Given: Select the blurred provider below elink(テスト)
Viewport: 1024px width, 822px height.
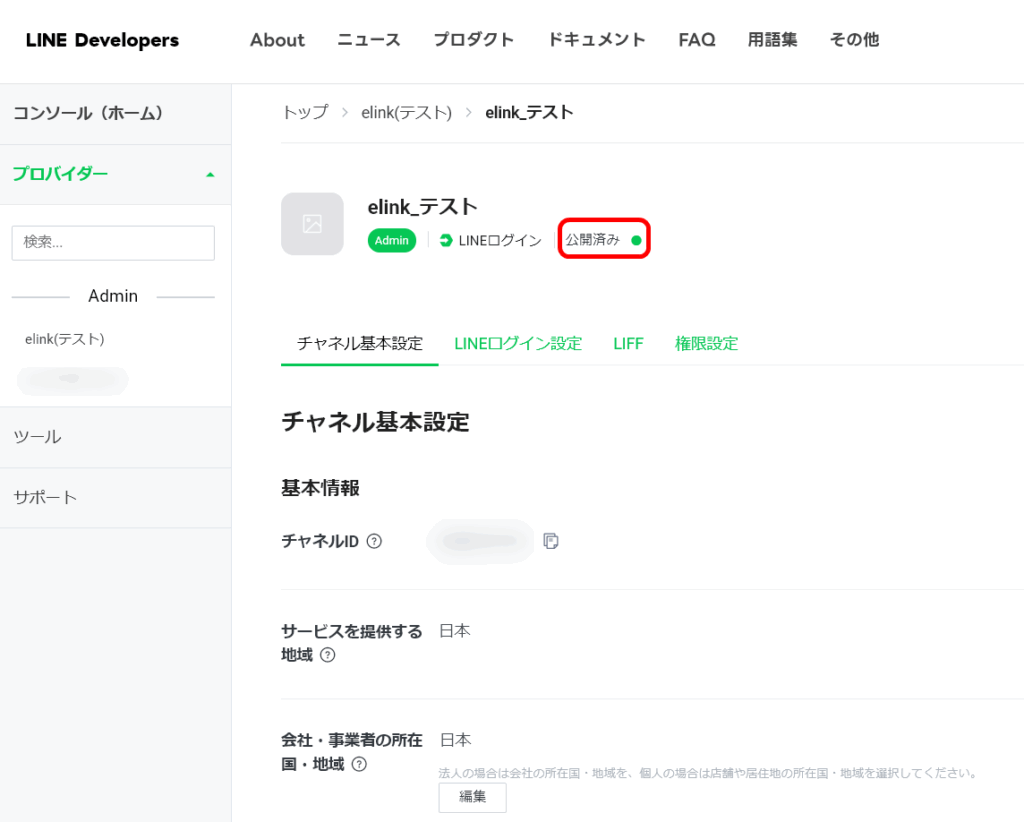Looking at the screenshot, I should tap(72, 380).
